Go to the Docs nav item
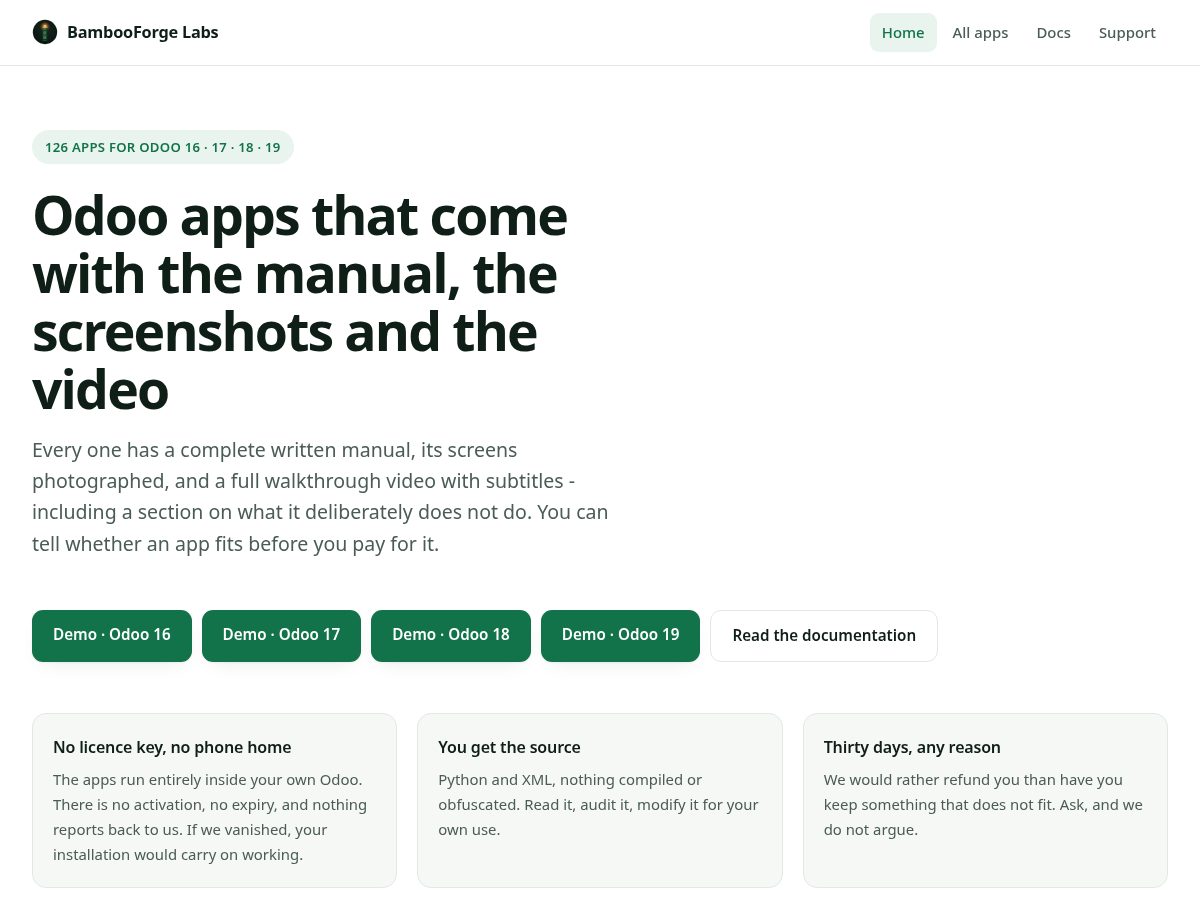This screenshot has height=900, width=1200. (x=1053, y=32)
